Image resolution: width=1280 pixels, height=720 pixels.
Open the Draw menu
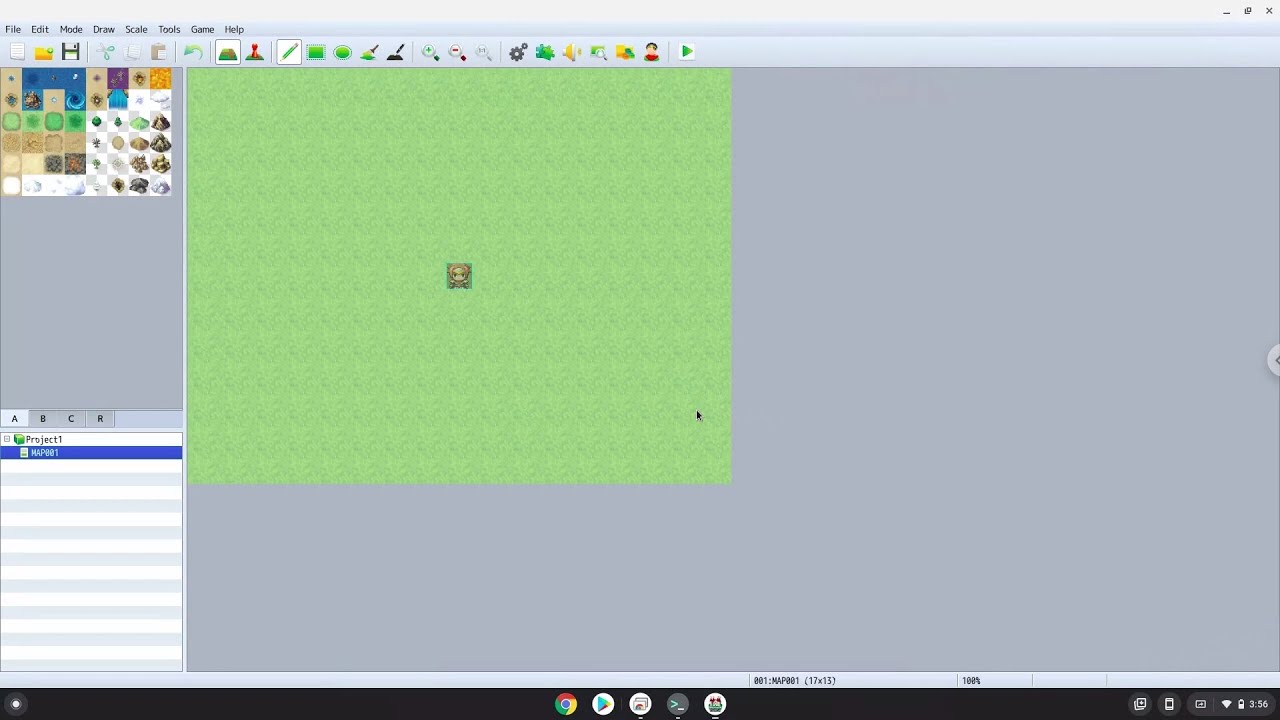104,29
